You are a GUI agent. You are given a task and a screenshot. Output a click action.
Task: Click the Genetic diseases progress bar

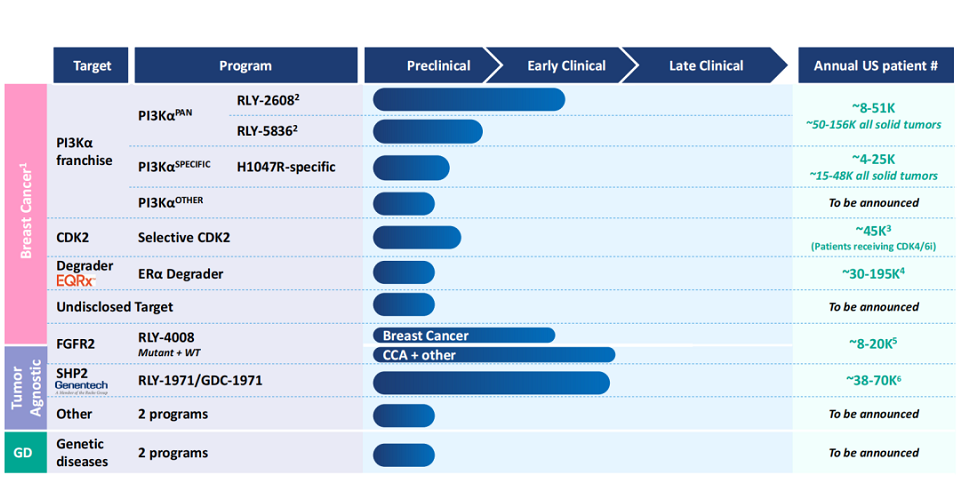[x=404, y=455]
